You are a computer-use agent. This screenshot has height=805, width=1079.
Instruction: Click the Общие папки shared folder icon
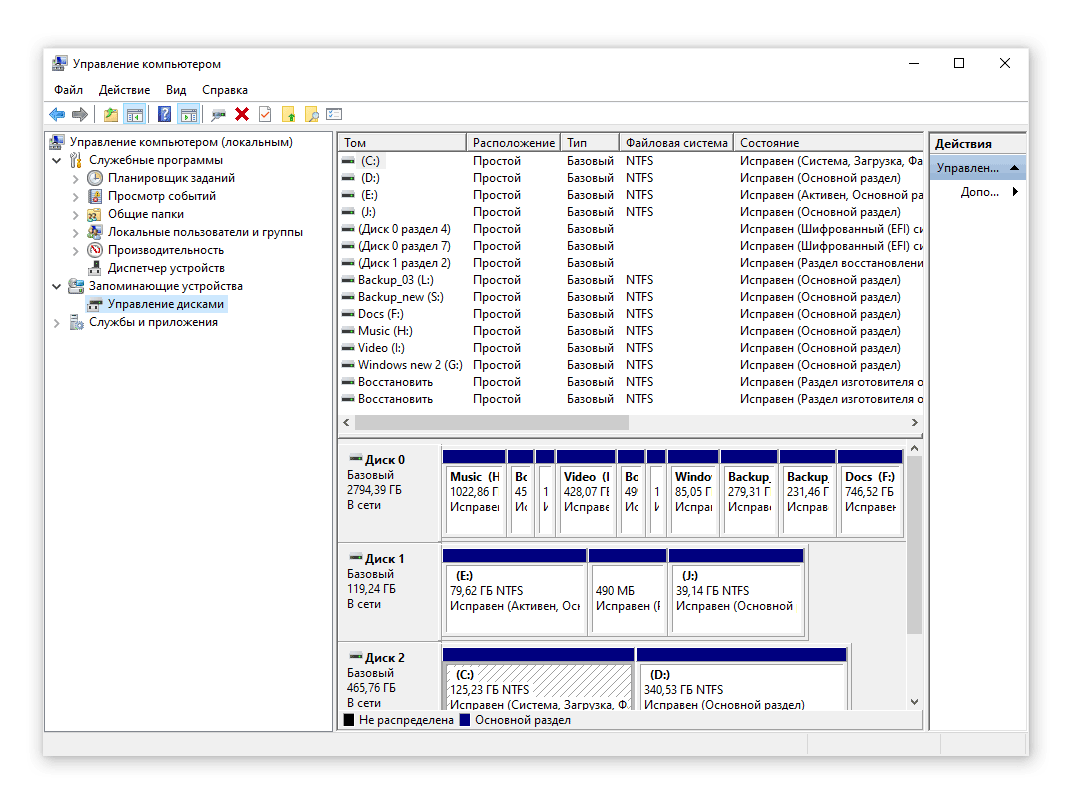tap(95, 214)
